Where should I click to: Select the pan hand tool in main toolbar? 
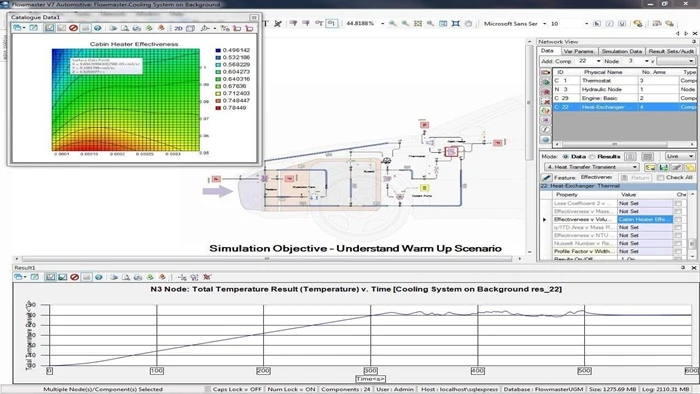(468, 23)
